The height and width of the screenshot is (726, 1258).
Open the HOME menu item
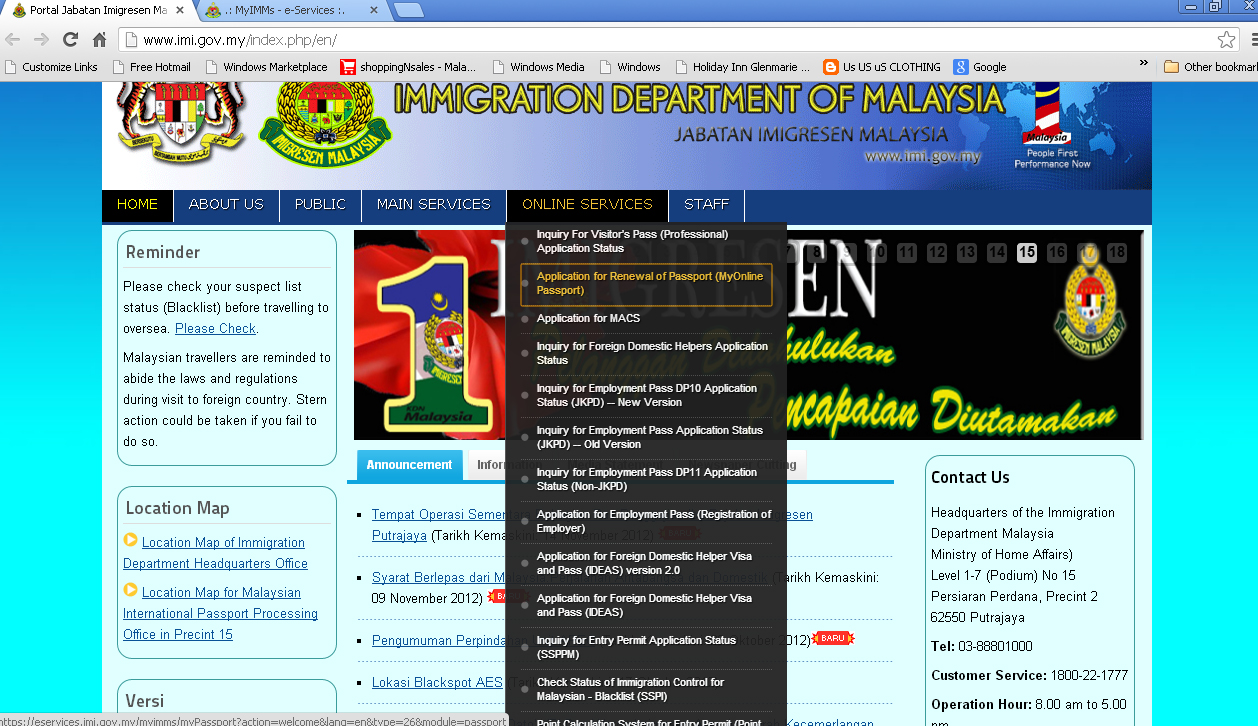click(137, 204)
